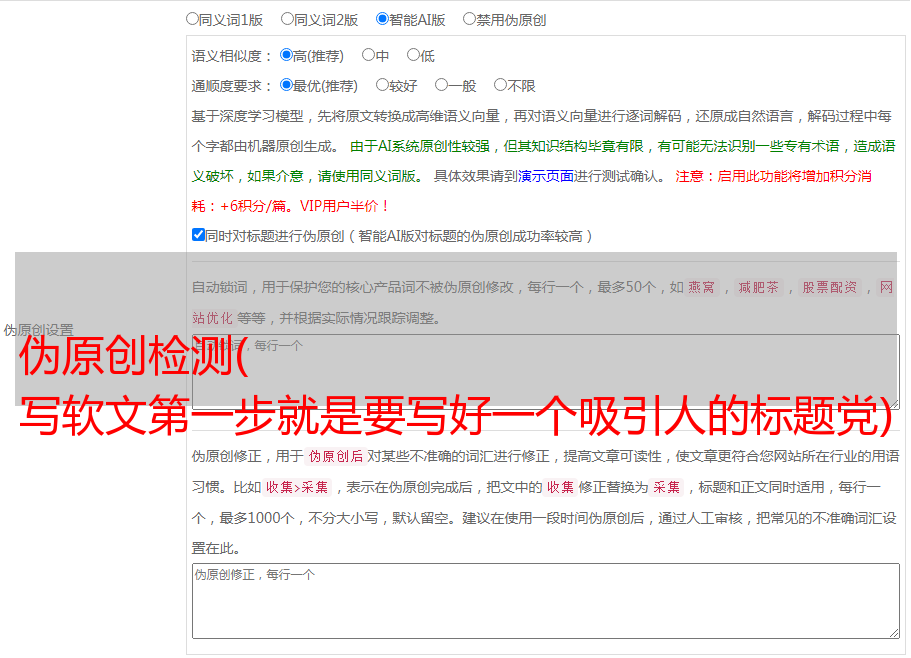Image resolution: width=911 pixels, height=658 pixels.
Task: Choose the 智能AI版 radio option
Action: click(382, 19)
